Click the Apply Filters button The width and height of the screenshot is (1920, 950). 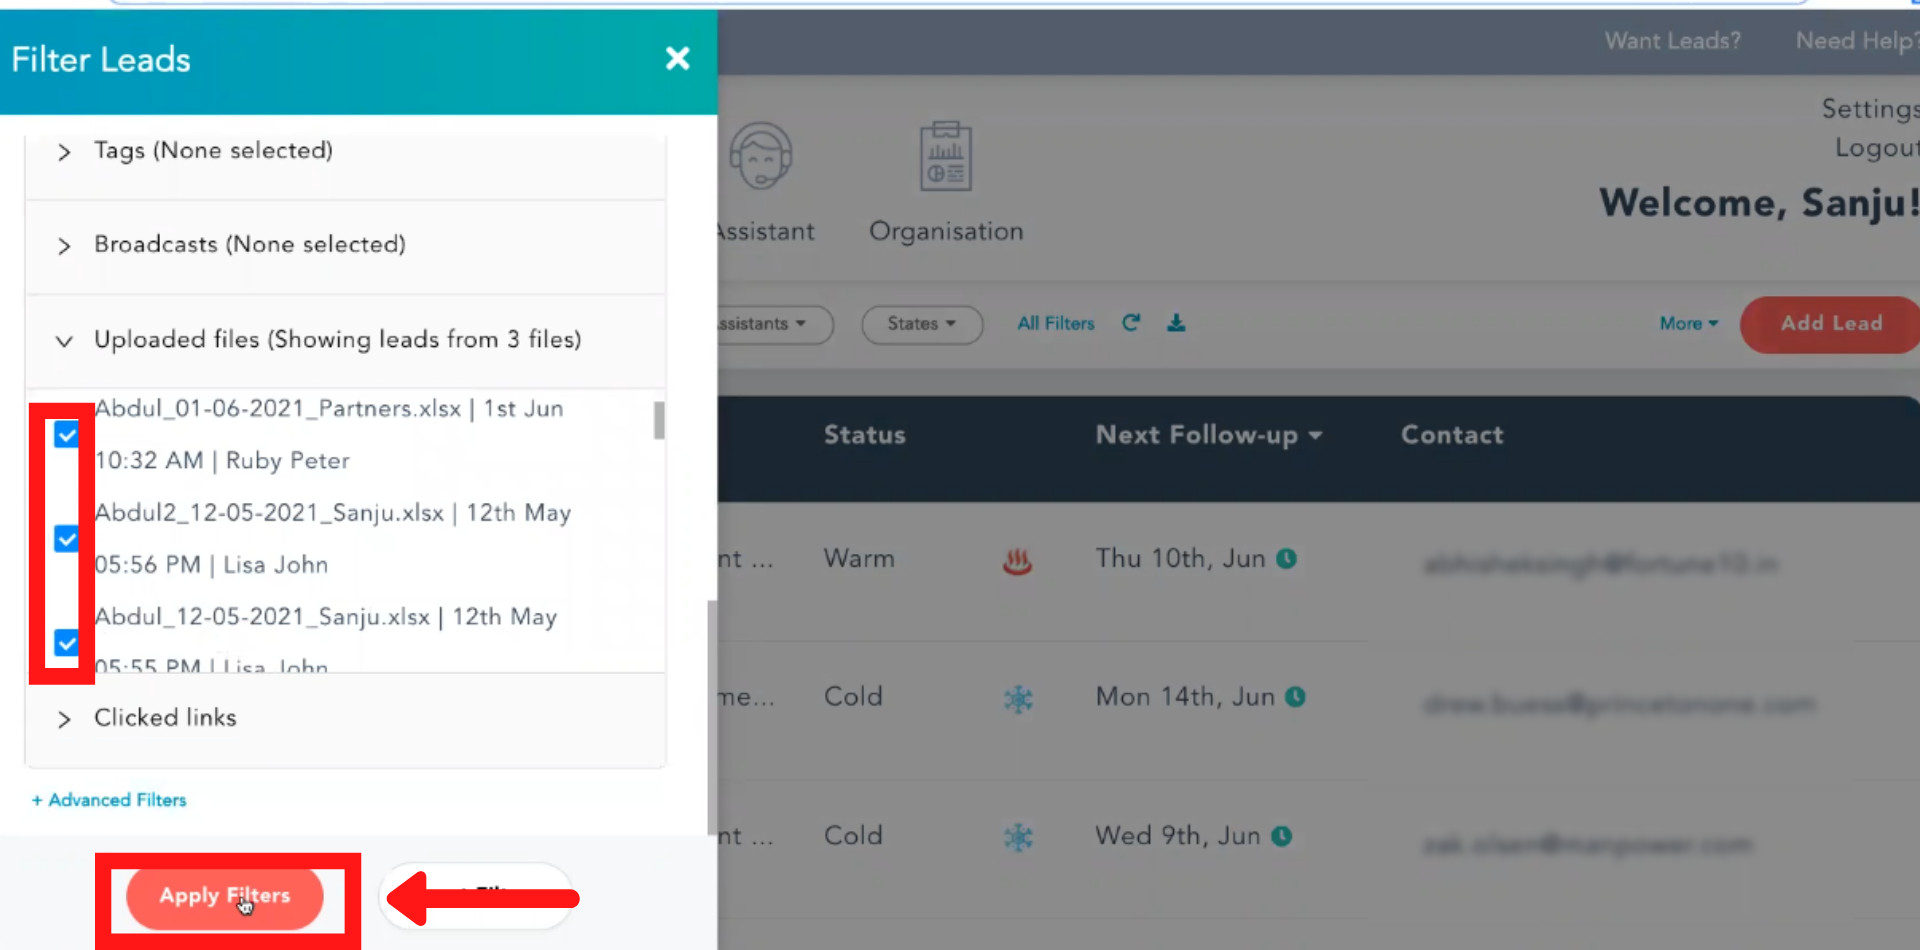[x=225, y=896]
